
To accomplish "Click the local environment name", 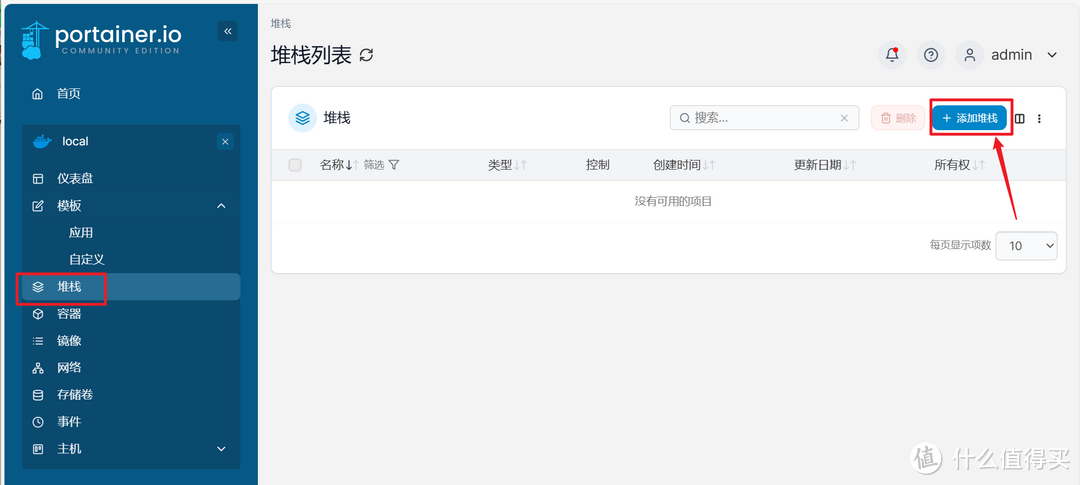I will 75,141.
